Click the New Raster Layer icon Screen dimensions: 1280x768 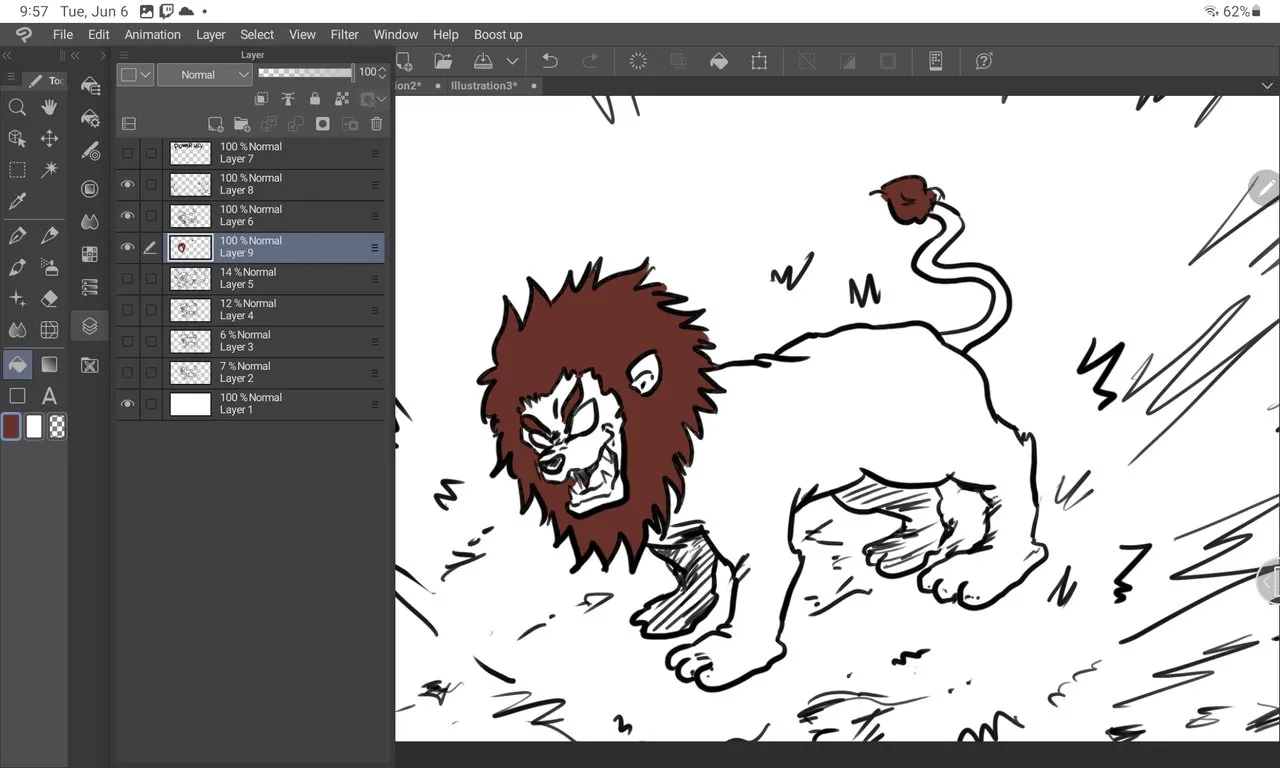tap(215, 124)
